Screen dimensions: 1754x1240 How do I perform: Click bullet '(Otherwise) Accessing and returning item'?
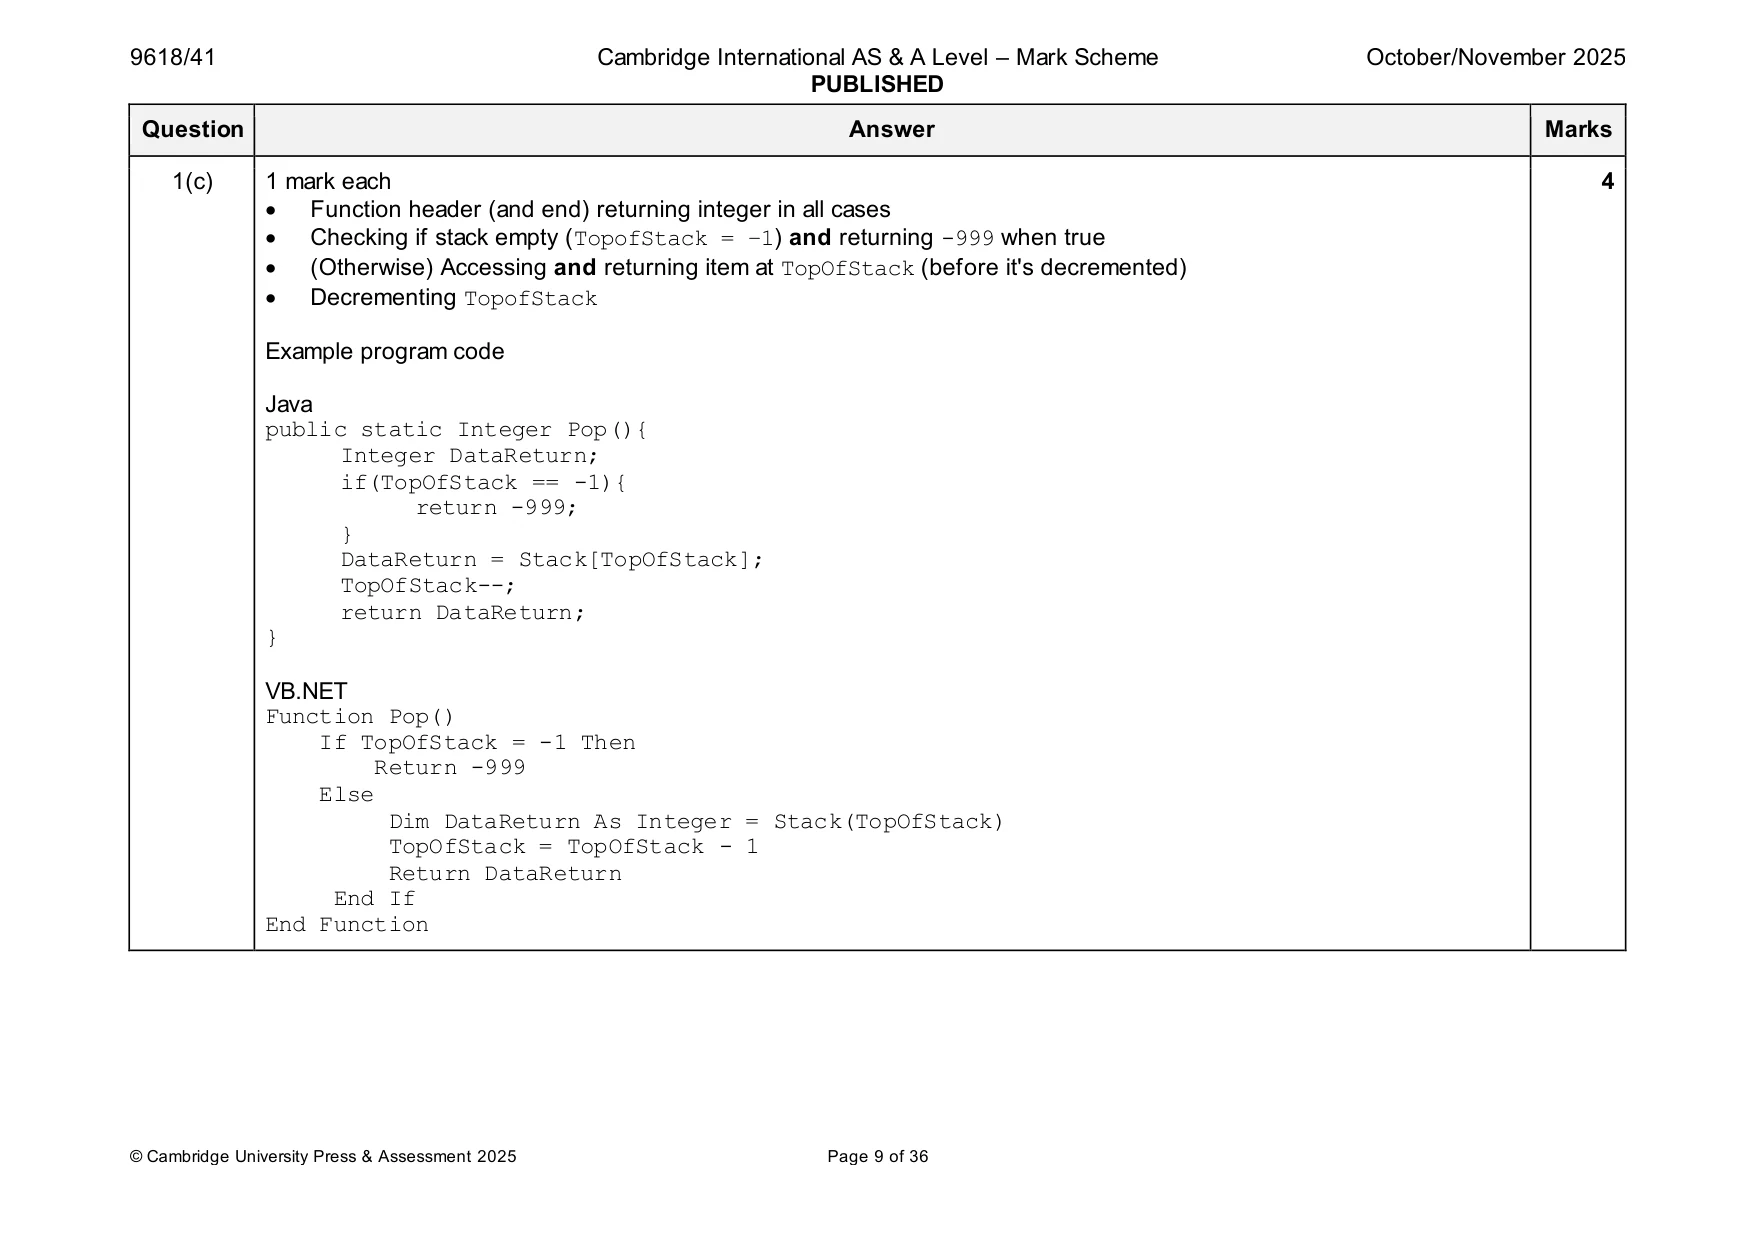748,268
